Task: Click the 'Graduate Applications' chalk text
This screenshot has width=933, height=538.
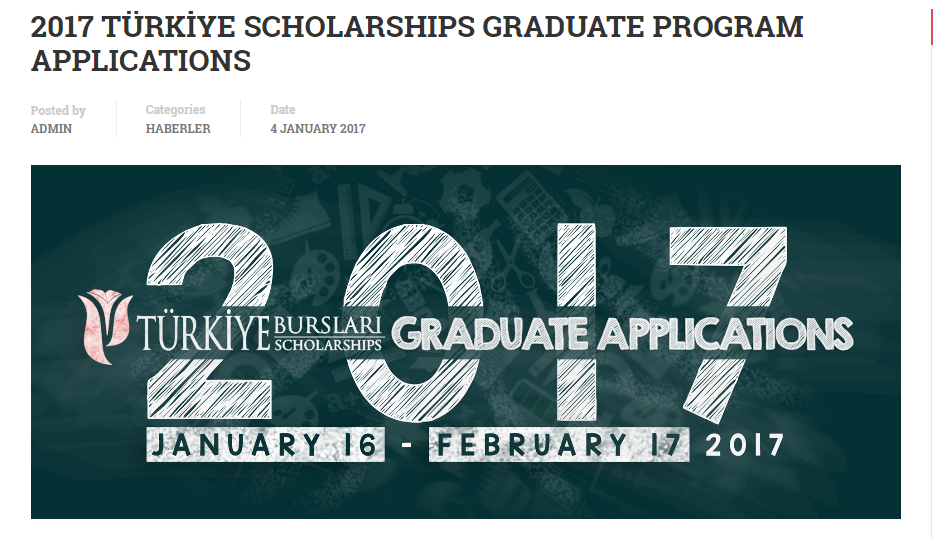Action: point(622,334)
